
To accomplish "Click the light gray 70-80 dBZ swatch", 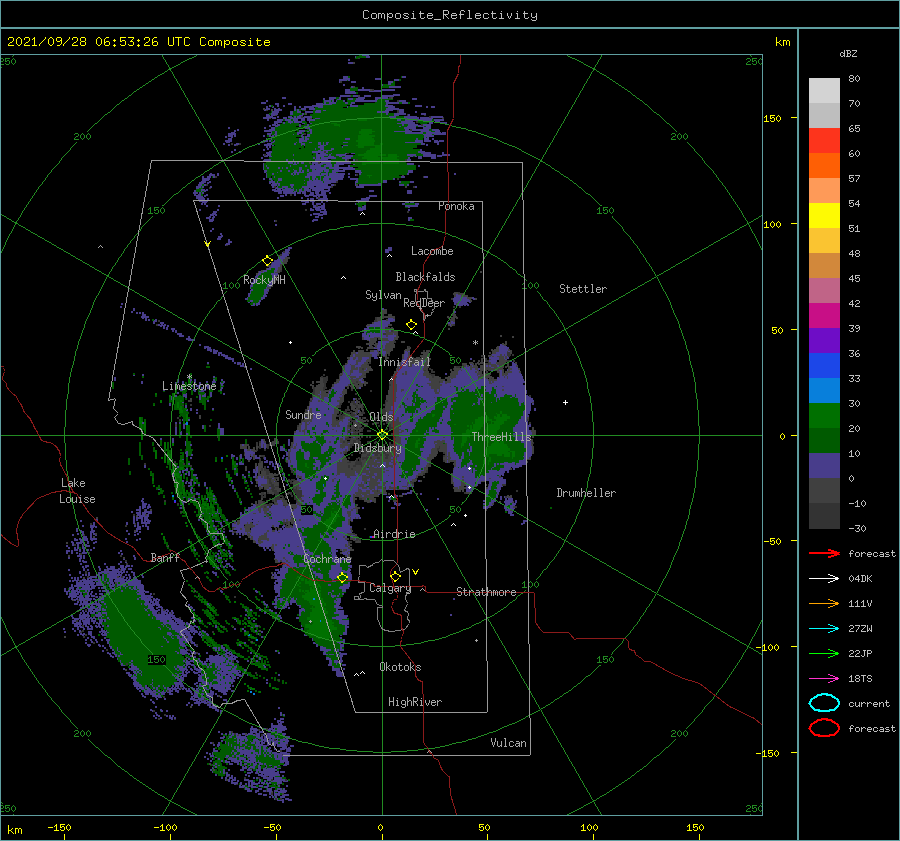I will click(x=824, y=91).
